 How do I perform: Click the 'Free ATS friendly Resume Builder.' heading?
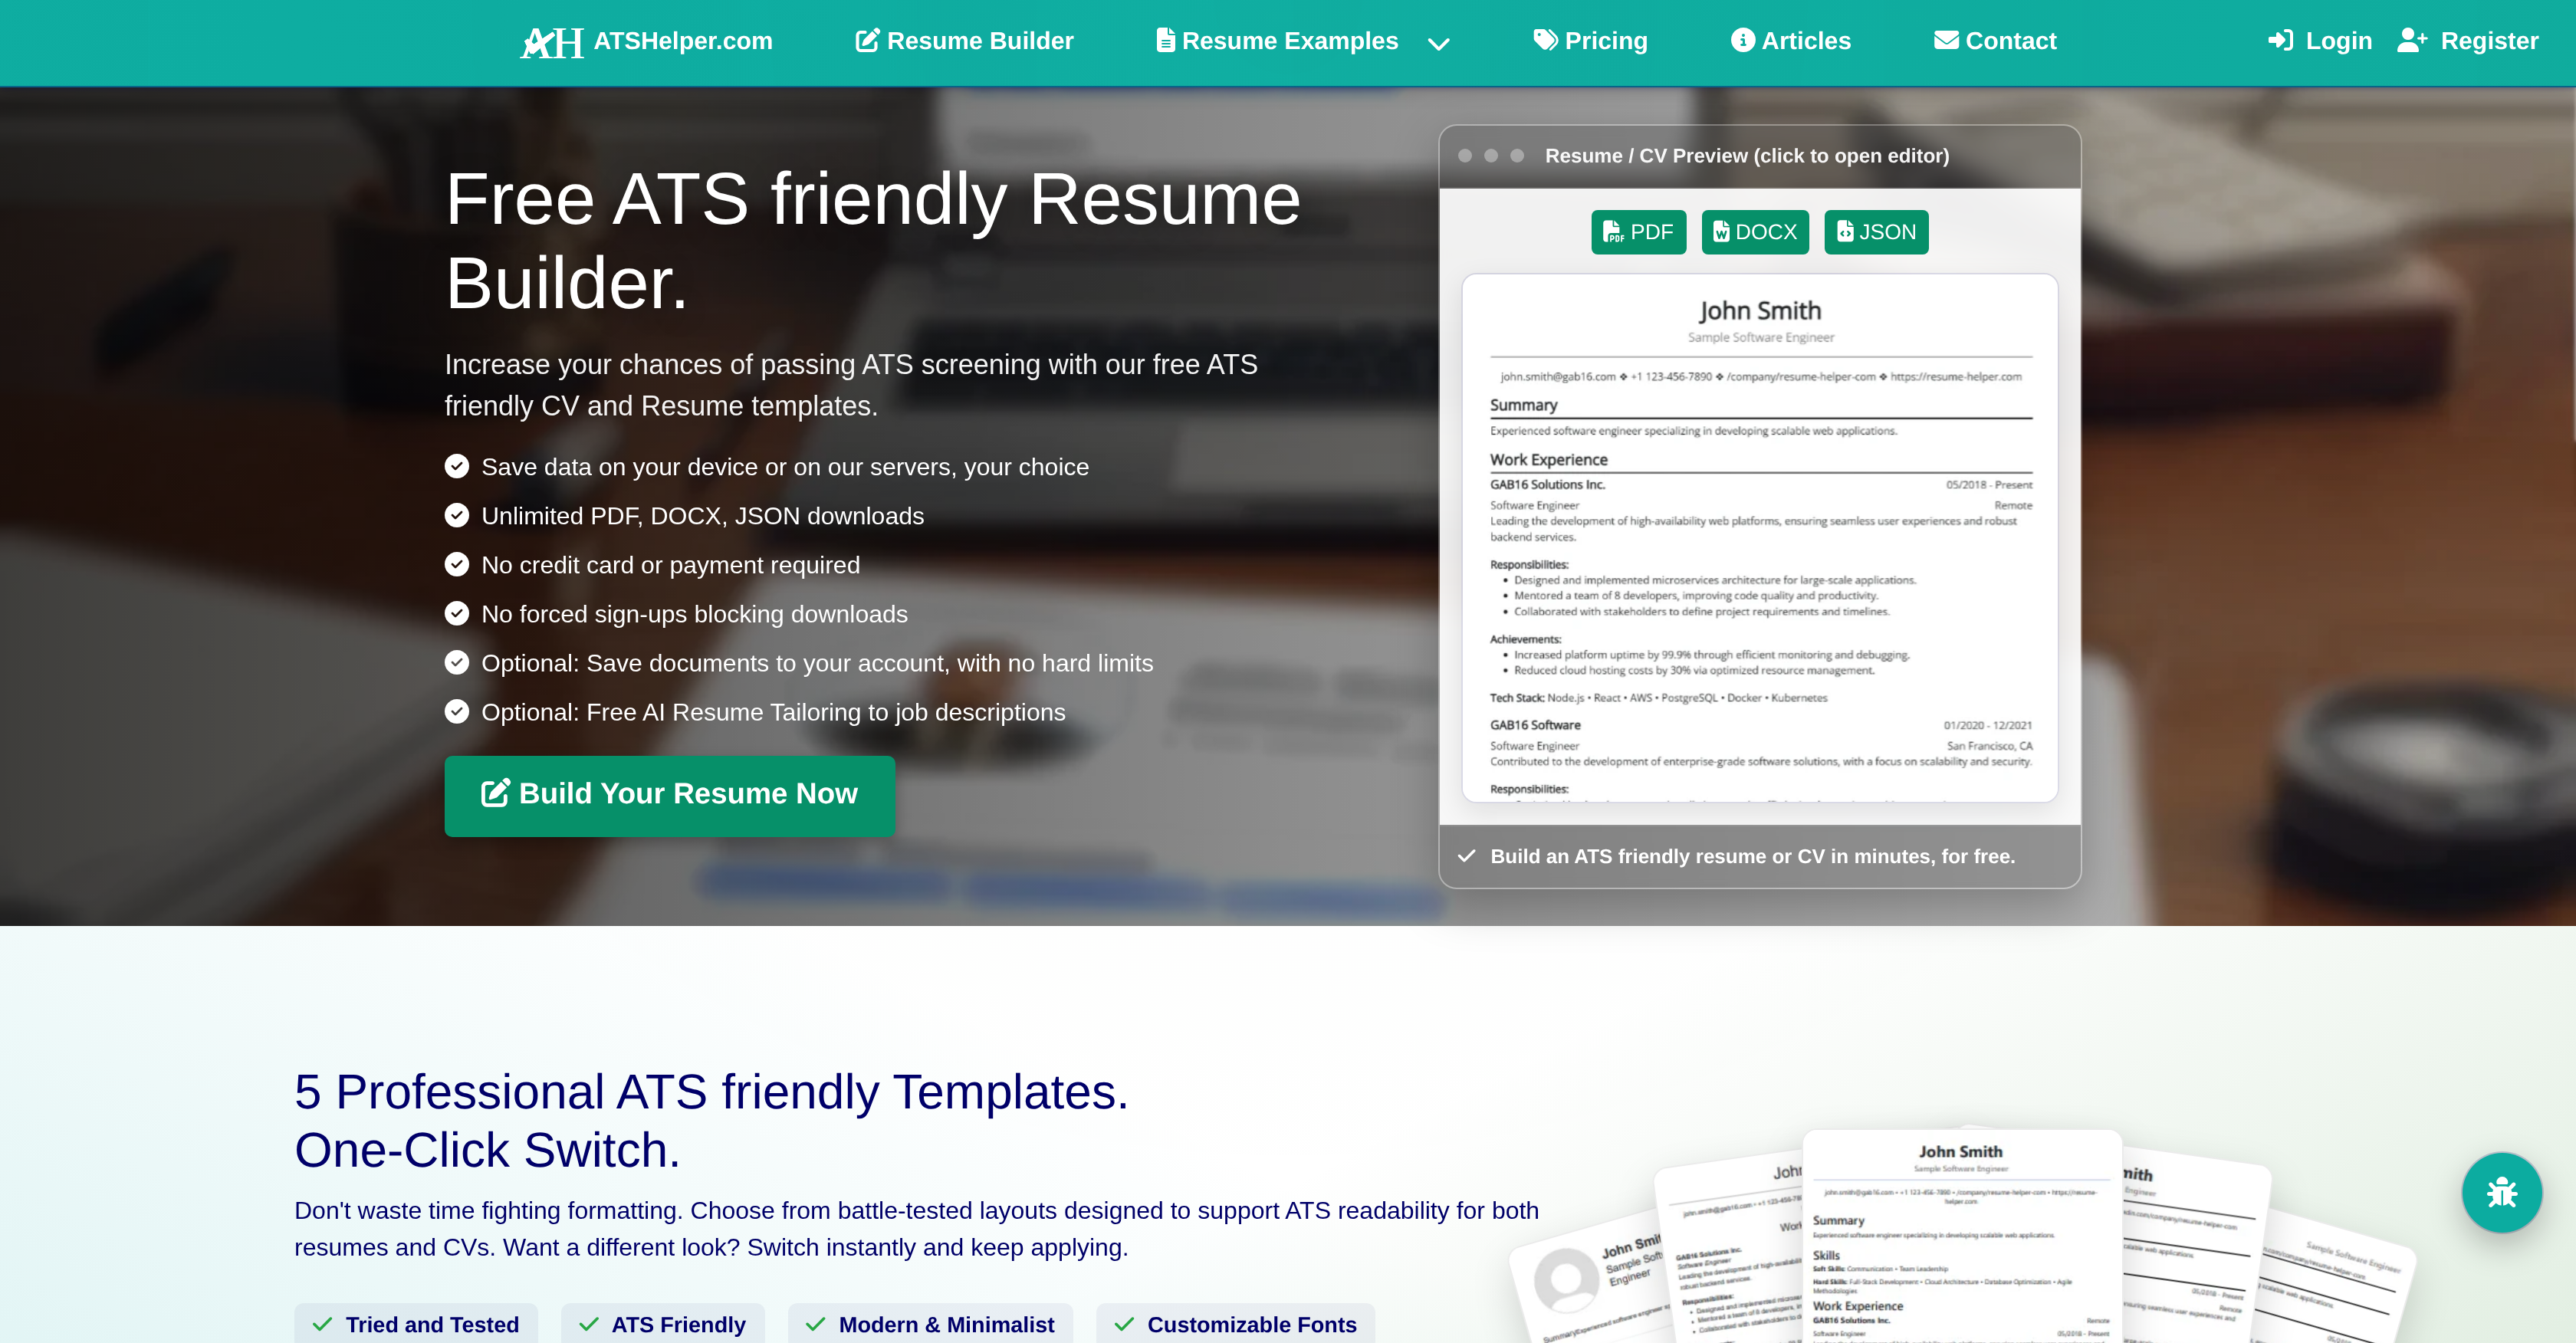click(873, 241)
